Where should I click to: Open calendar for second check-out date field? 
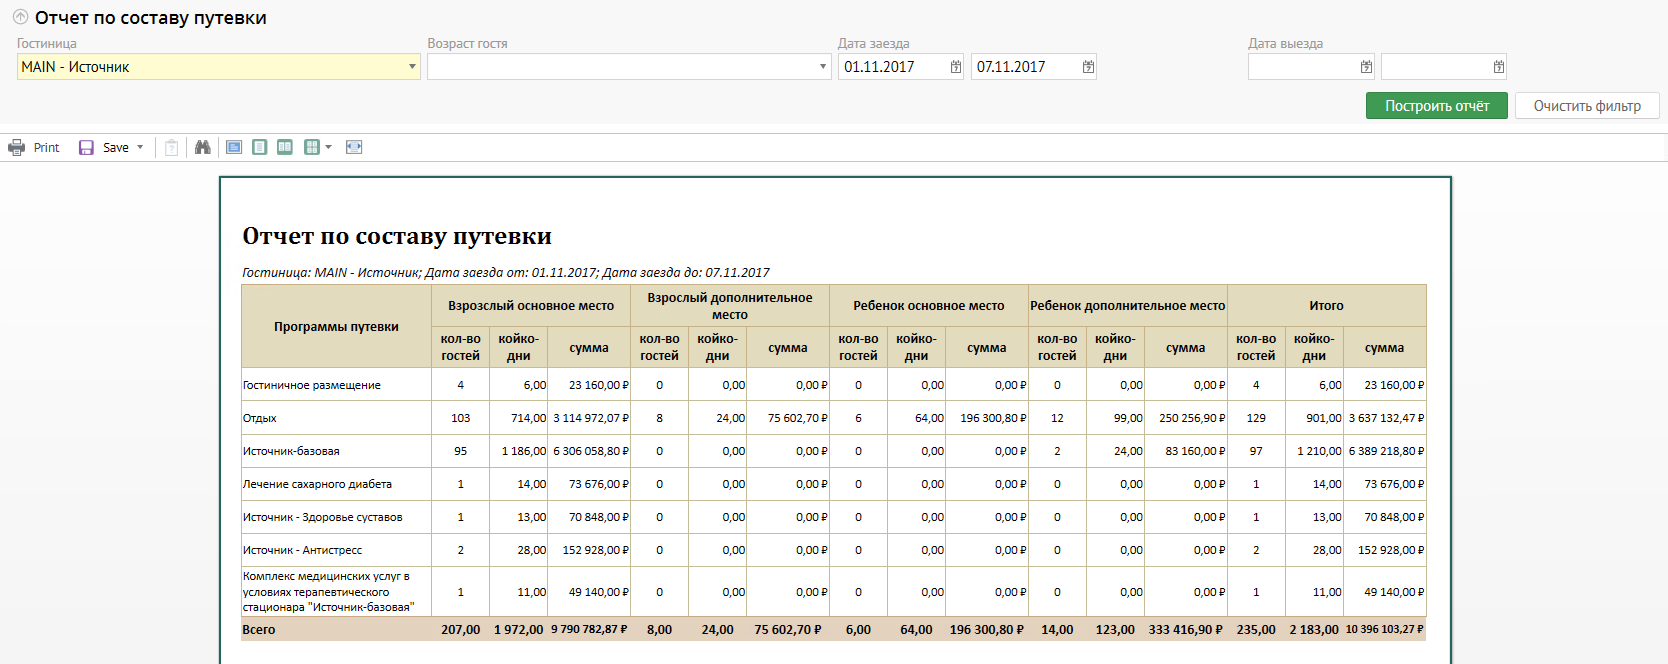pos(1498,67)
